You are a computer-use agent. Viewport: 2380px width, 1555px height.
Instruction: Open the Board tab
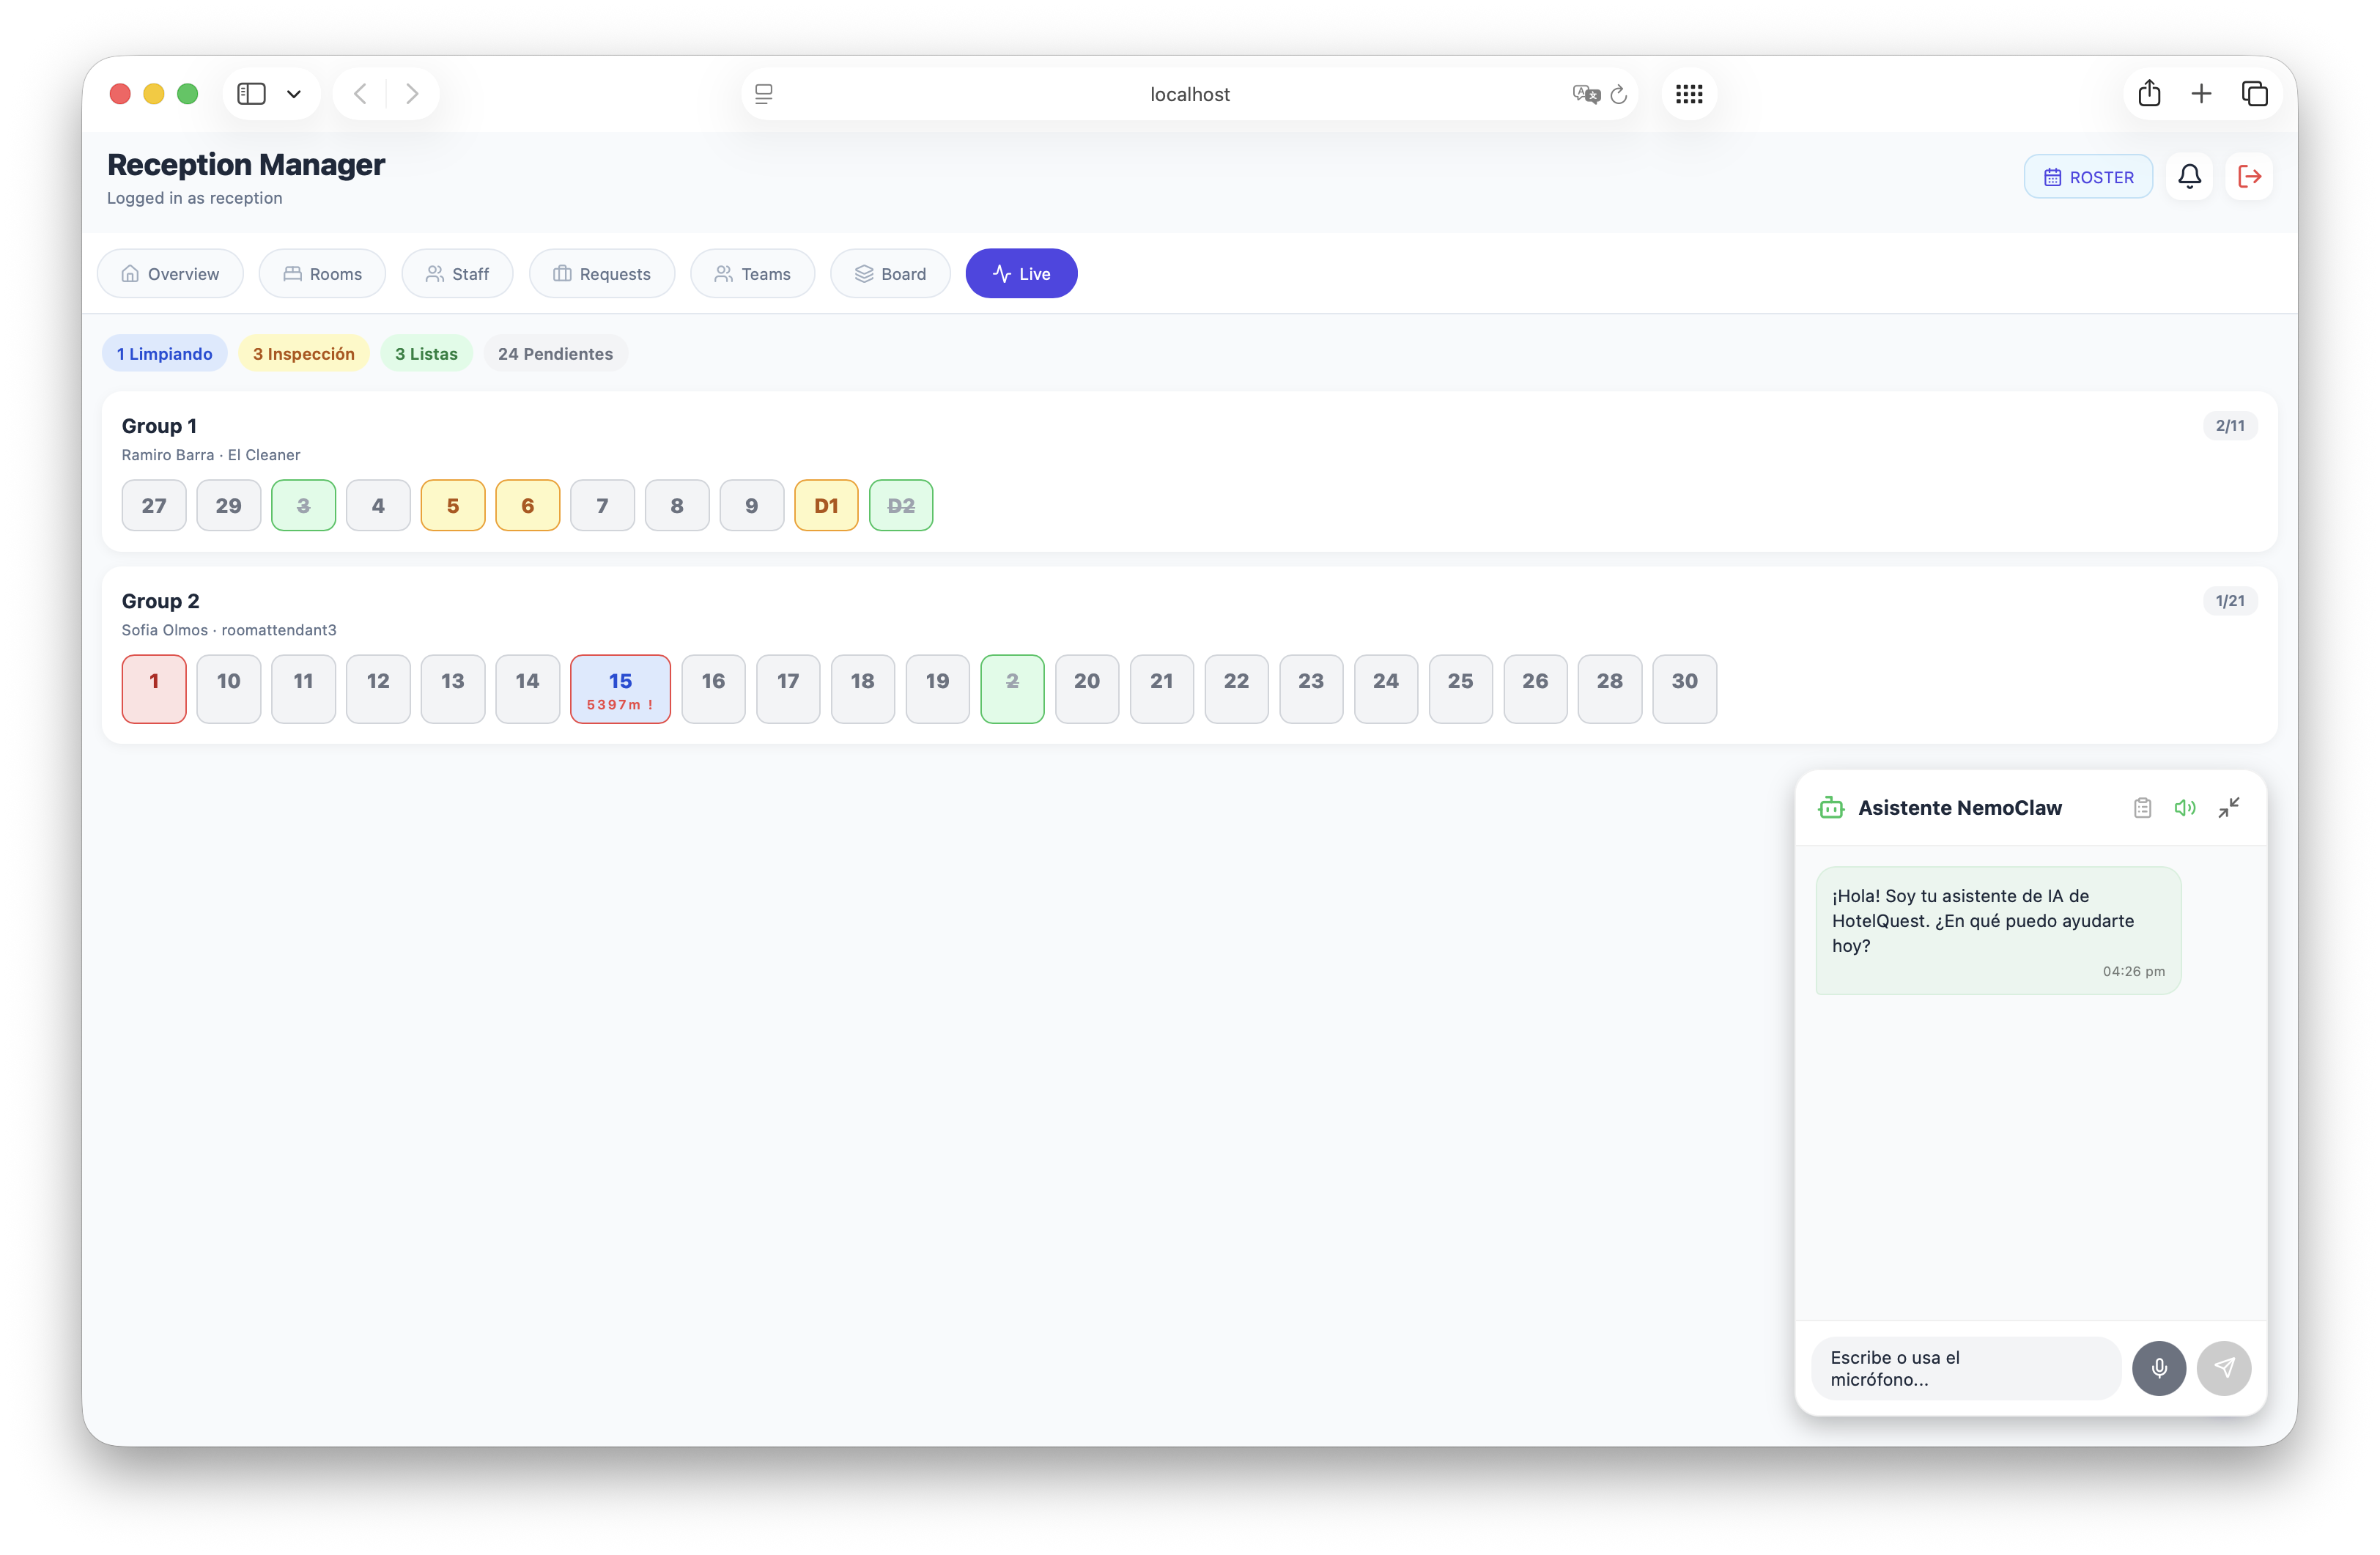click(x=890, y=273)
